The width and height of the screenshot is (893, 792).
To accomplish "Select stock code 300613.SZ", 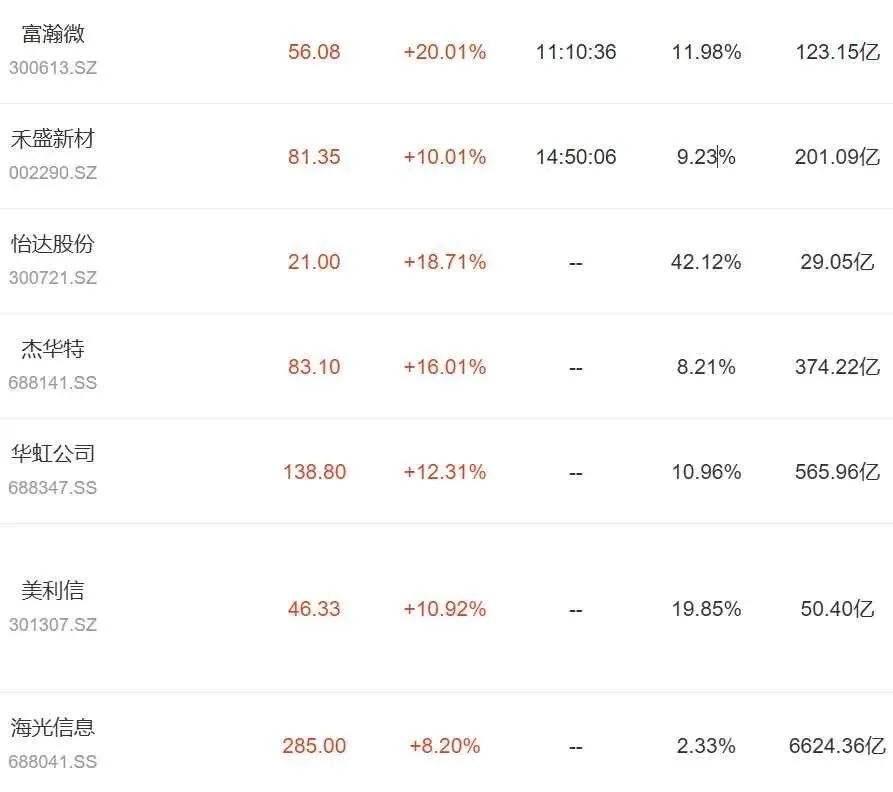I will pyautogui.click(x=53, y=68).
